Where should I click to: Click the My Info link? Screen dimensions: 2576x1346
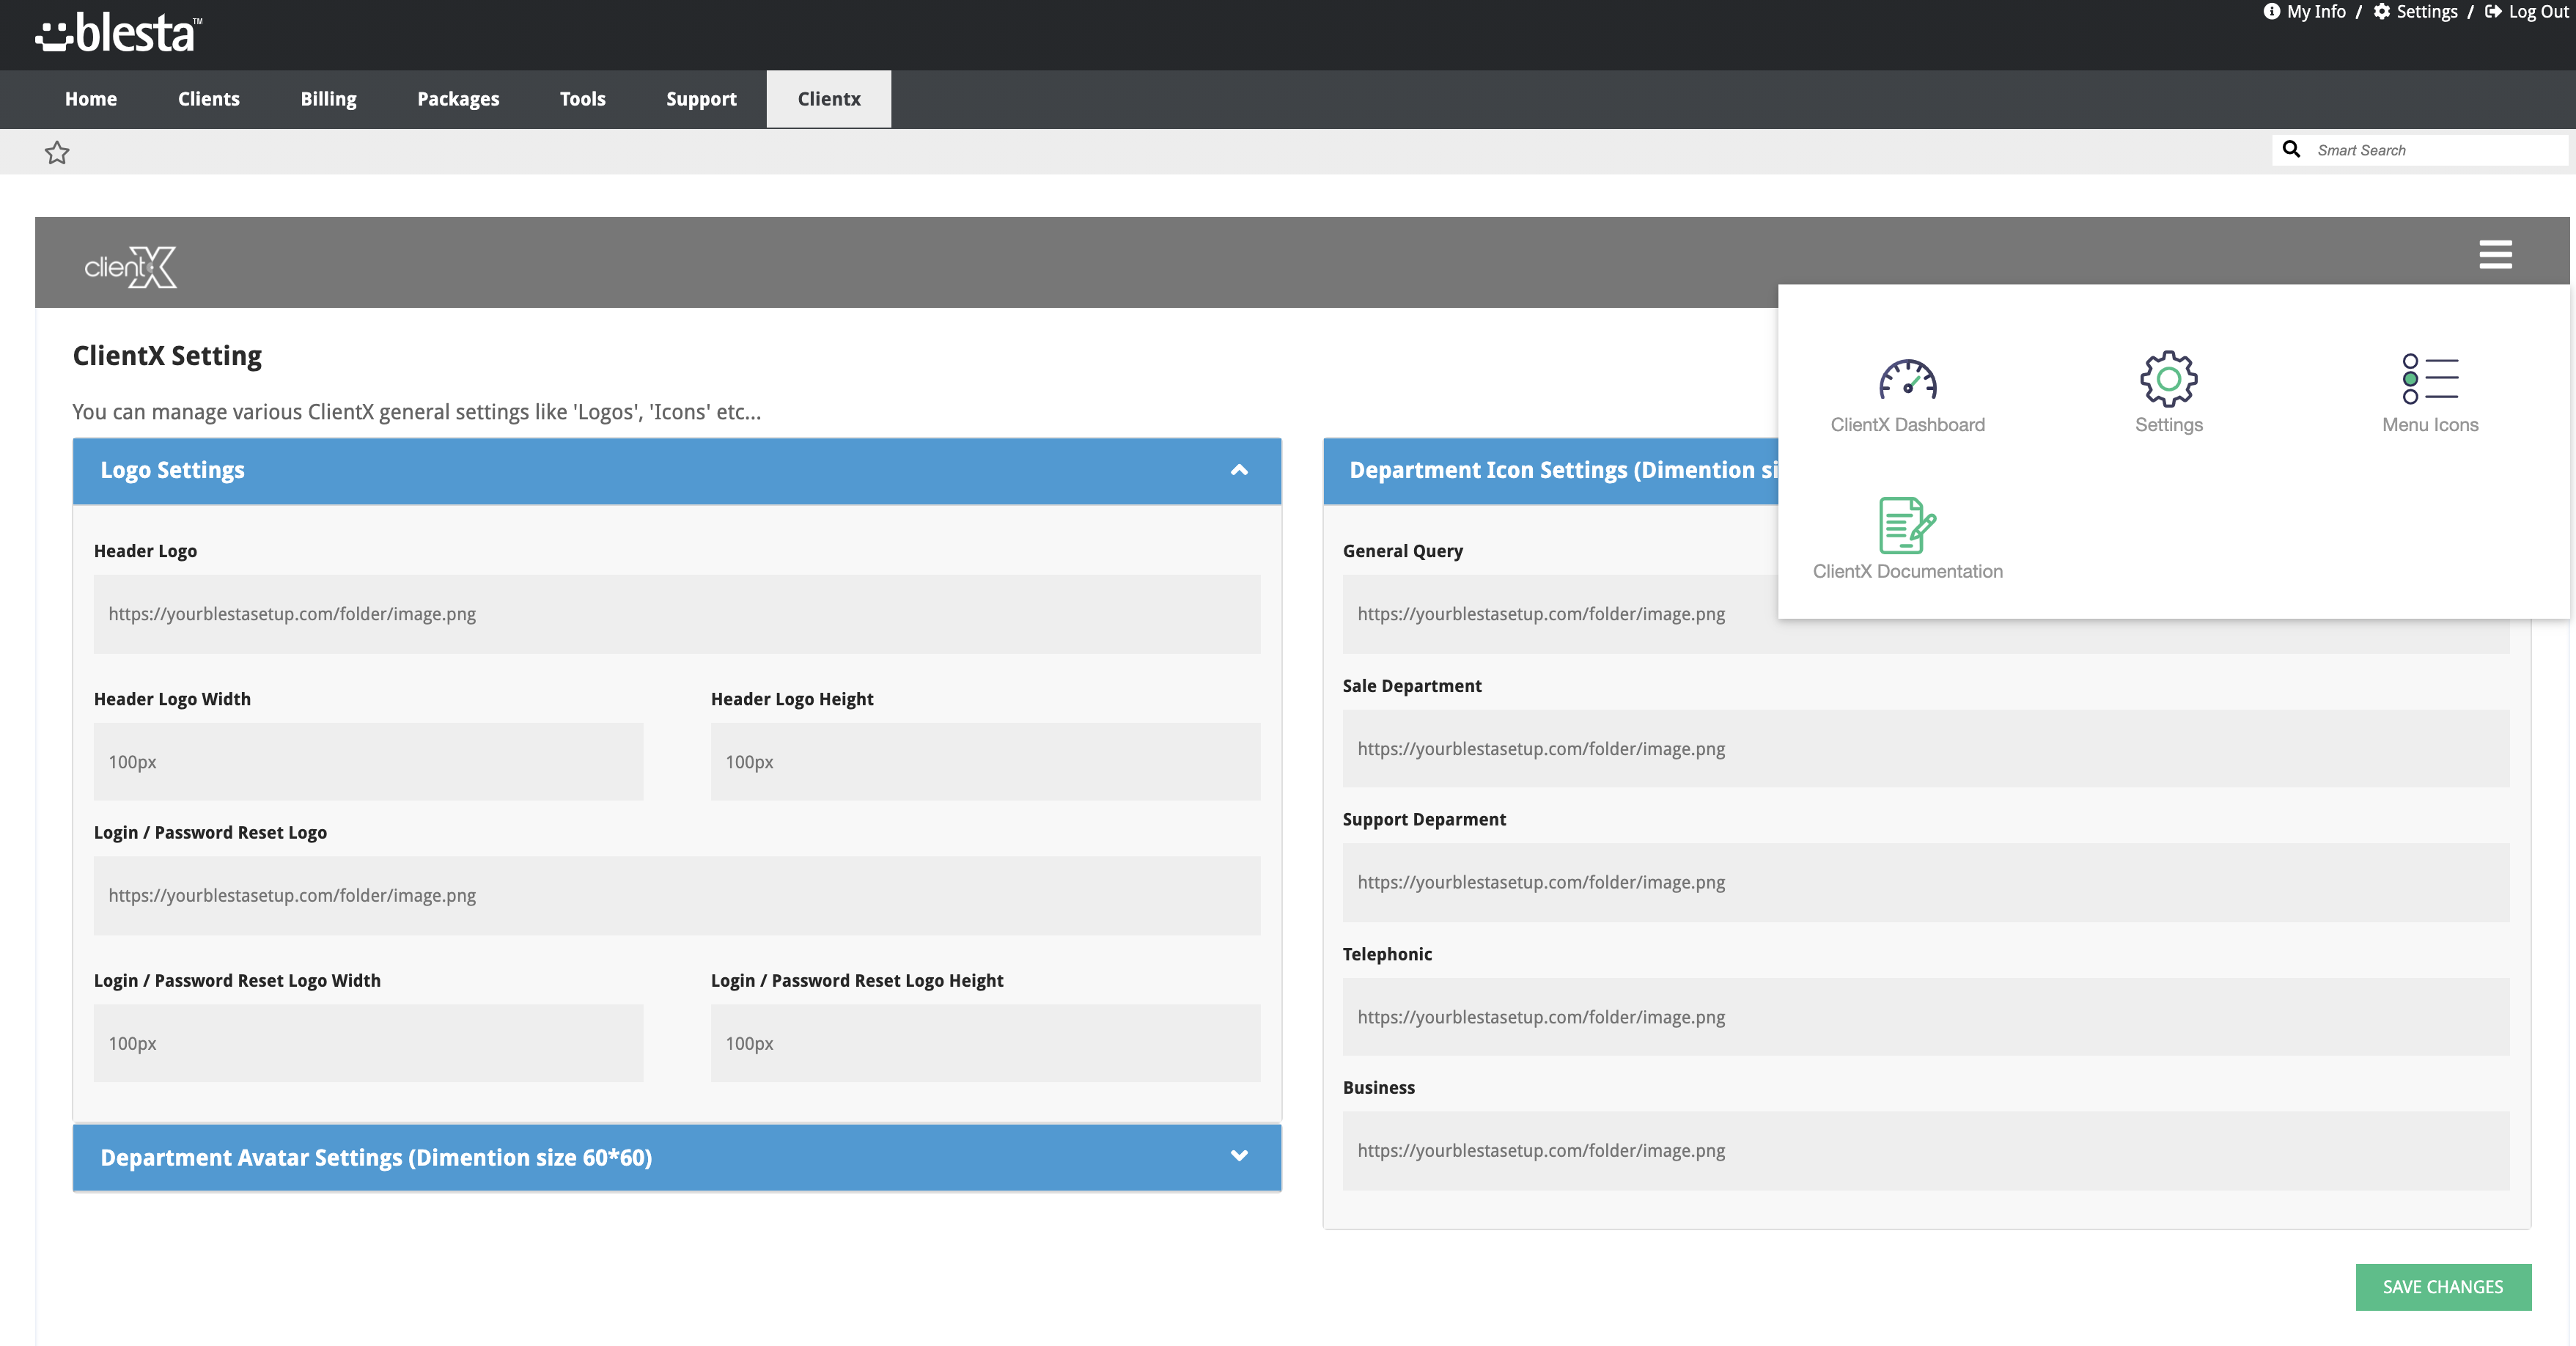2304,12
